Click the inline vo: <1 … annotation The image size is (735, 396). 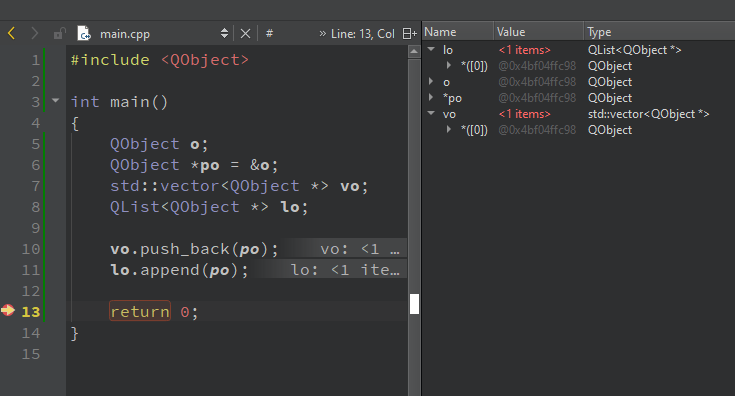(x=360, y=249)
